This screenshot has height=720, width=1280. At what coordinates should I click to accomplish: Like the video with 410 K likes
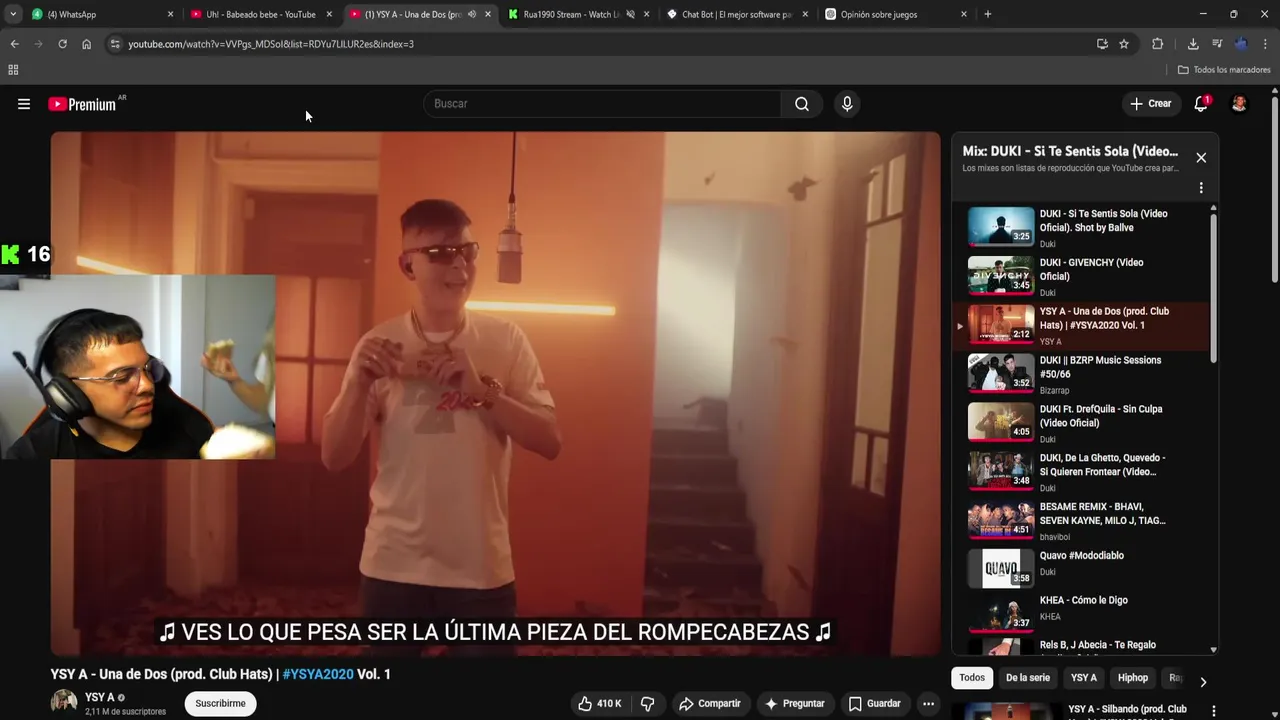pyautogui.click(x=599, y=704)
